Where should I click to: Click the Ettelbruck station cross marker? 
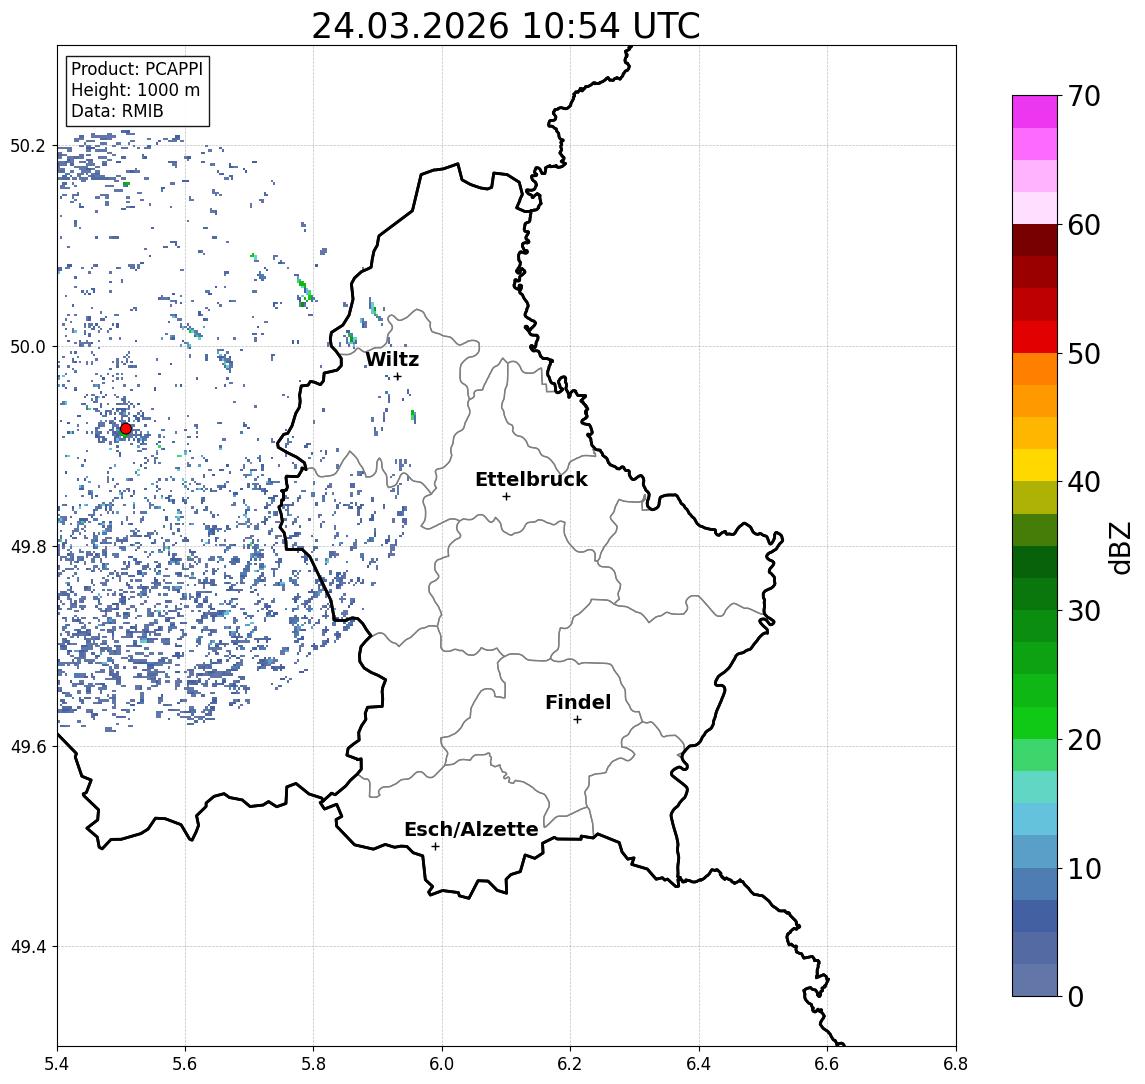coord(506,497)
